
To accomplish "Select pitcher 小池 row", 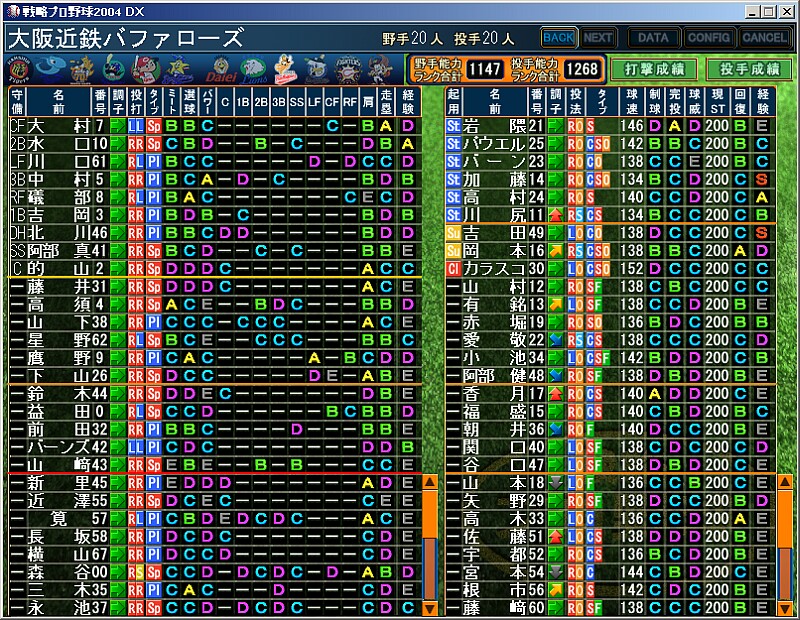I will [610, 358].
